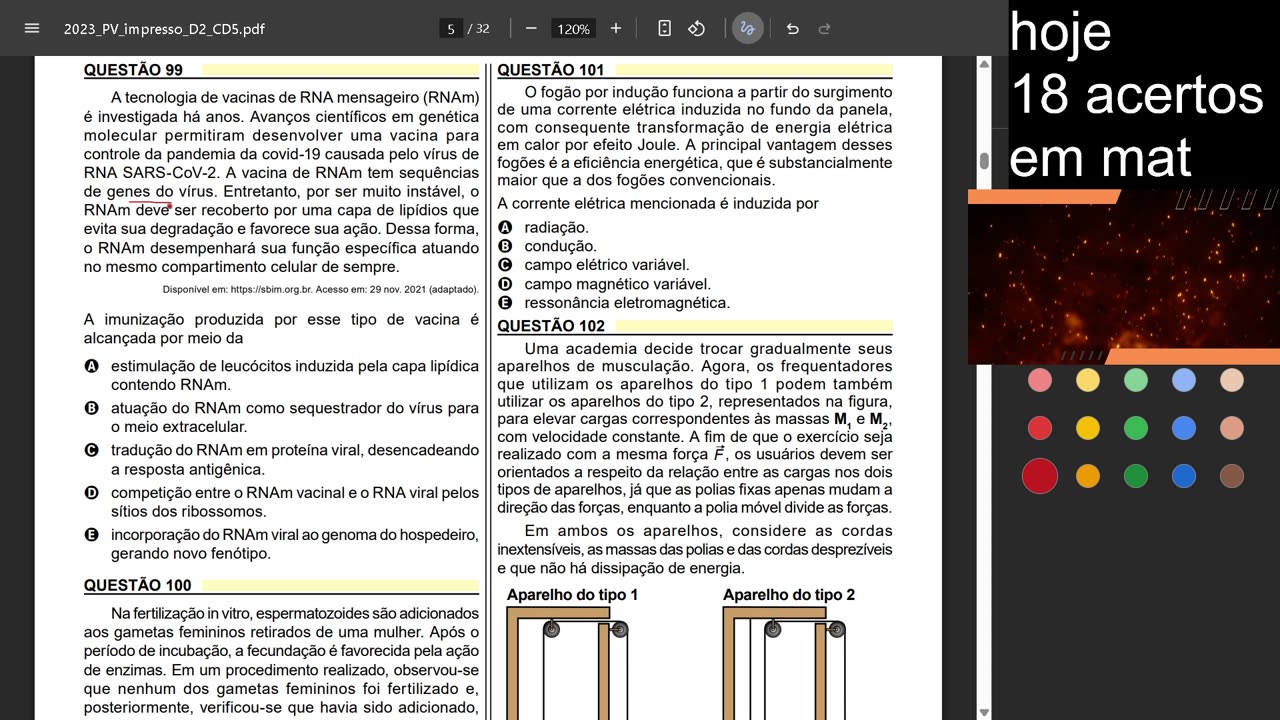This screenshot has height=720, width=1280.
Task: Choose the dark blue swatch in bottom row
Action: (1184, 476)
